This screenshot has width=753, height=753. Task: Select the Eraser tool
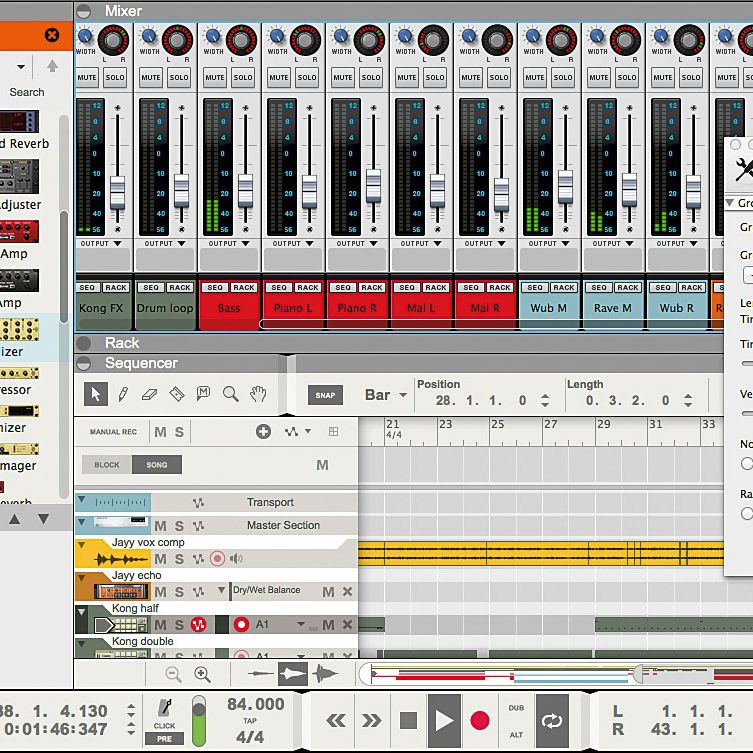point(150,394)
